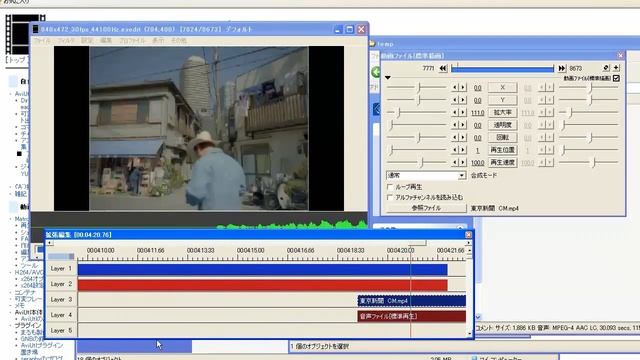
Task: Toggle Layer 4 in the timeline
Action: point(61,315)
